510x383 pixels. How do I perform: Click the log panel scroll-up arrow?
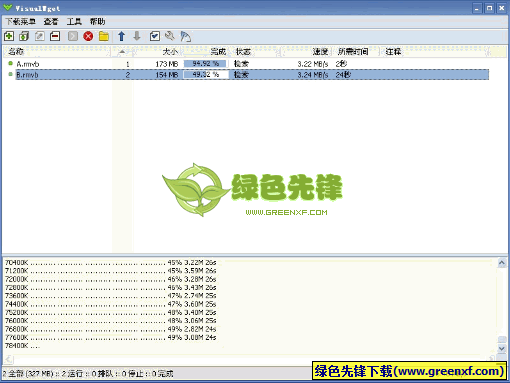pyautogui.click(x=502, y=263)
